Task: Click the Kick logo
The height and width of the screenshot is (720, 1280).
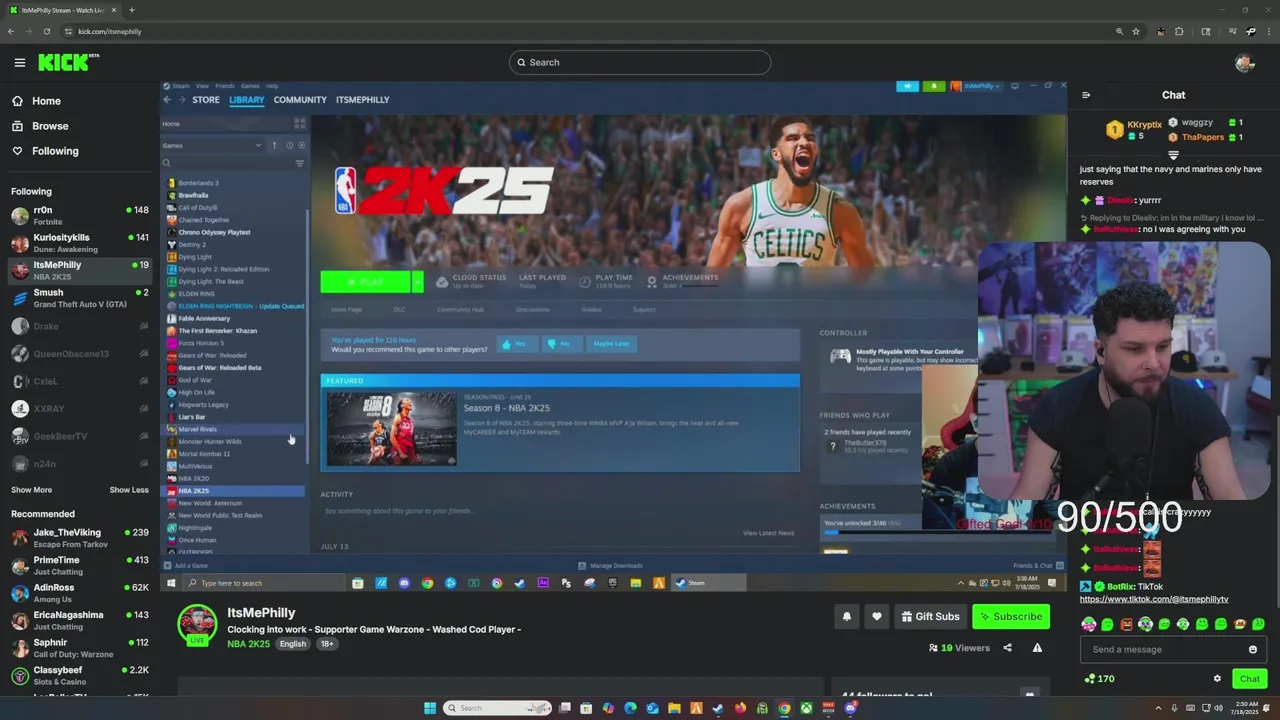Action: pos(68,62)
